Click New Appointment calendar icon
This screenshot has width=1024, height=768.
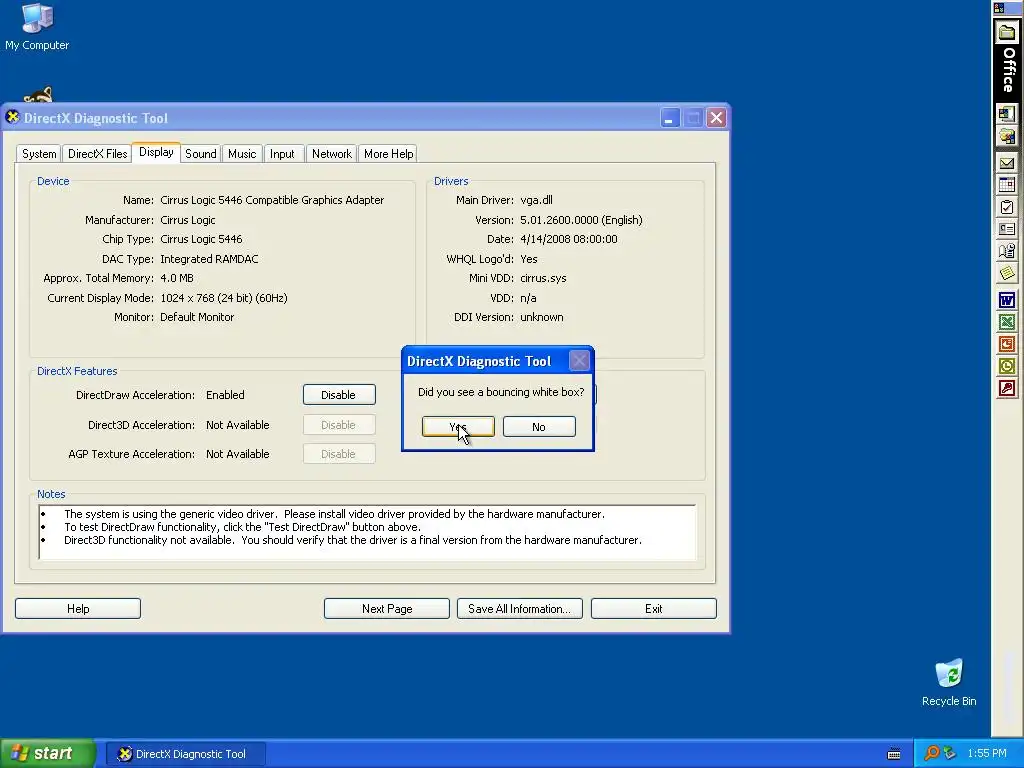[x=1007, y=185]
